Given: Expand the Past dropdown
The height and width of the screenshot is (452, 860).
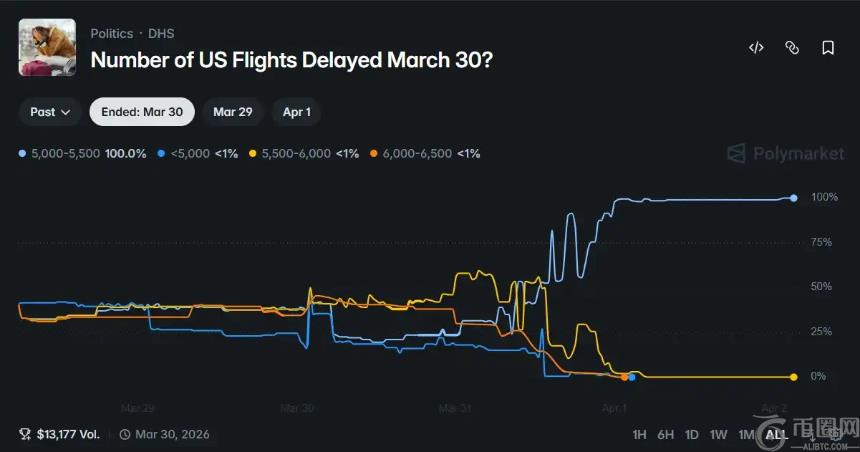Looking at the screenshot, I should click(49, 112).
